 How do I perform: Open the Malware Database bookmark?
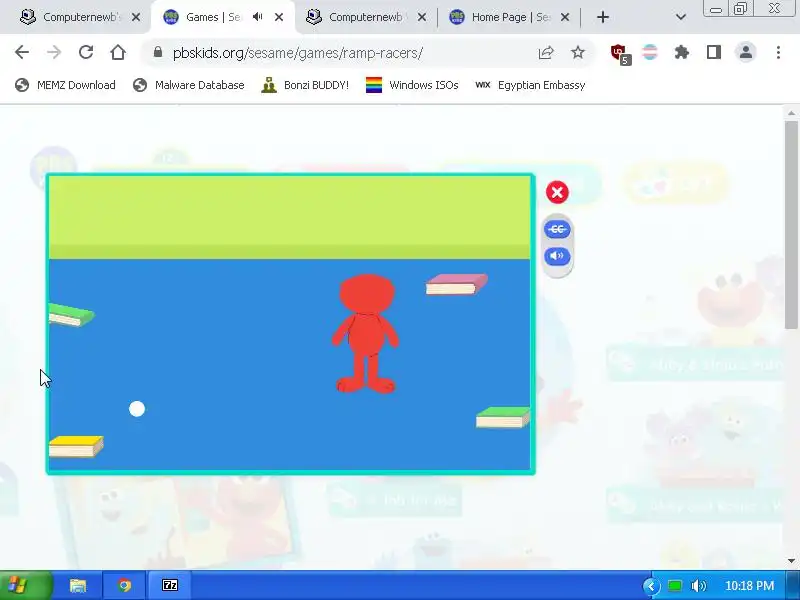[188, 85]
